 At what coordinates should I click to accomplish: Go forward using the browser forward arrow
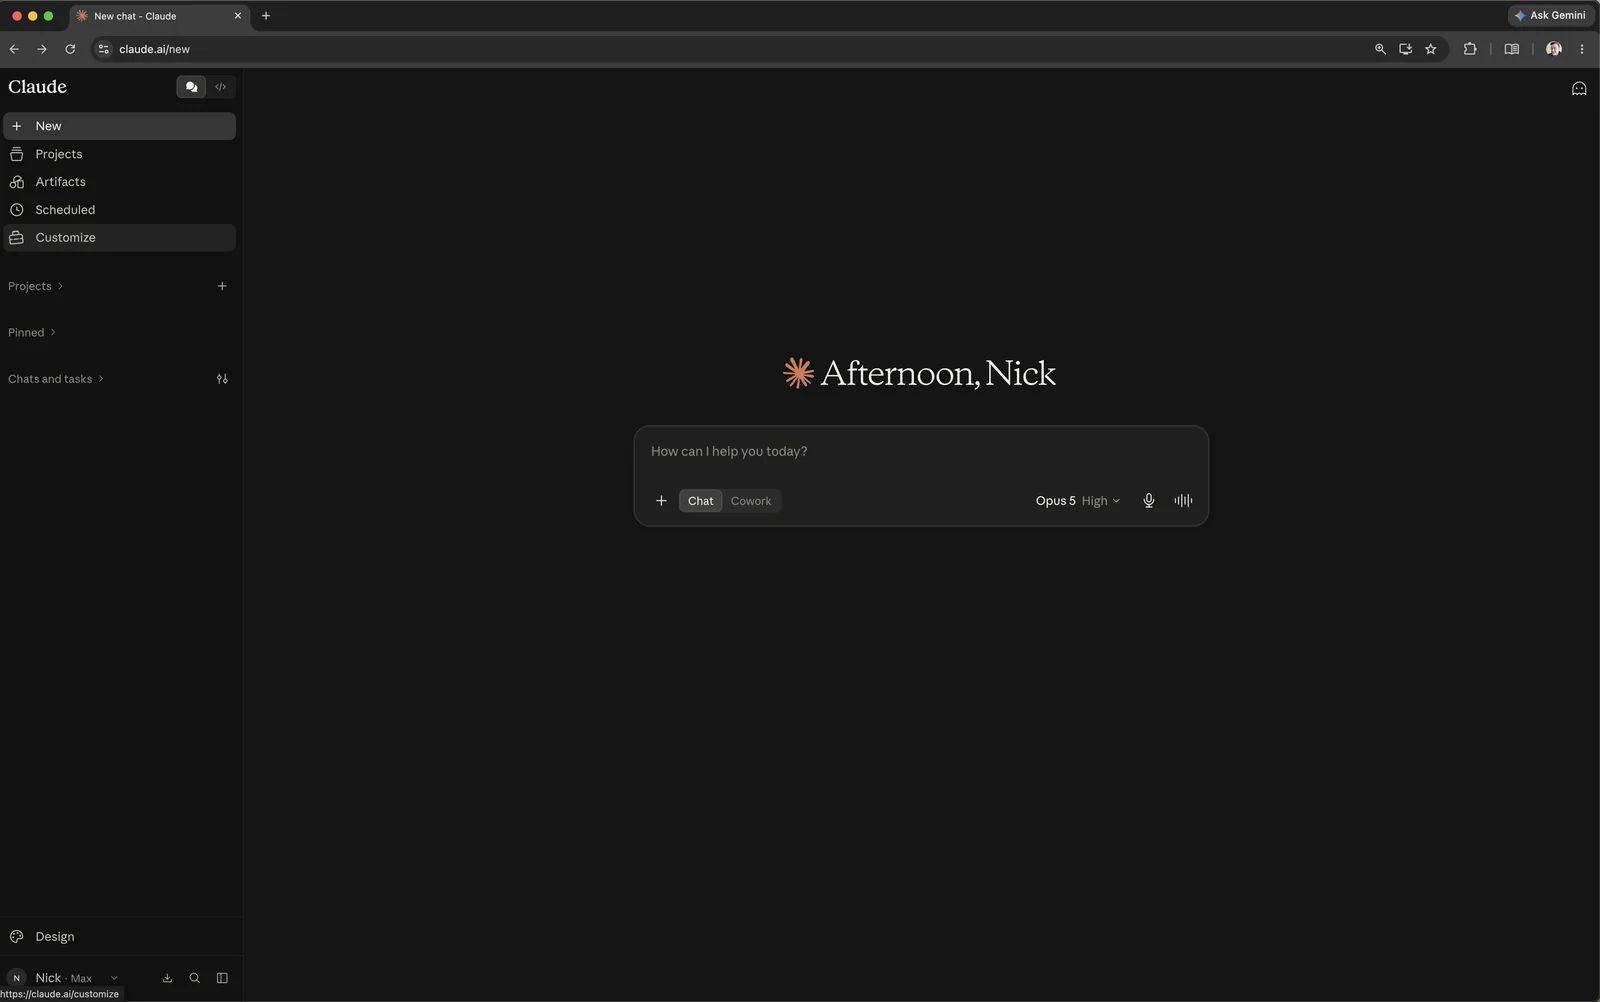tap(42, 49)
